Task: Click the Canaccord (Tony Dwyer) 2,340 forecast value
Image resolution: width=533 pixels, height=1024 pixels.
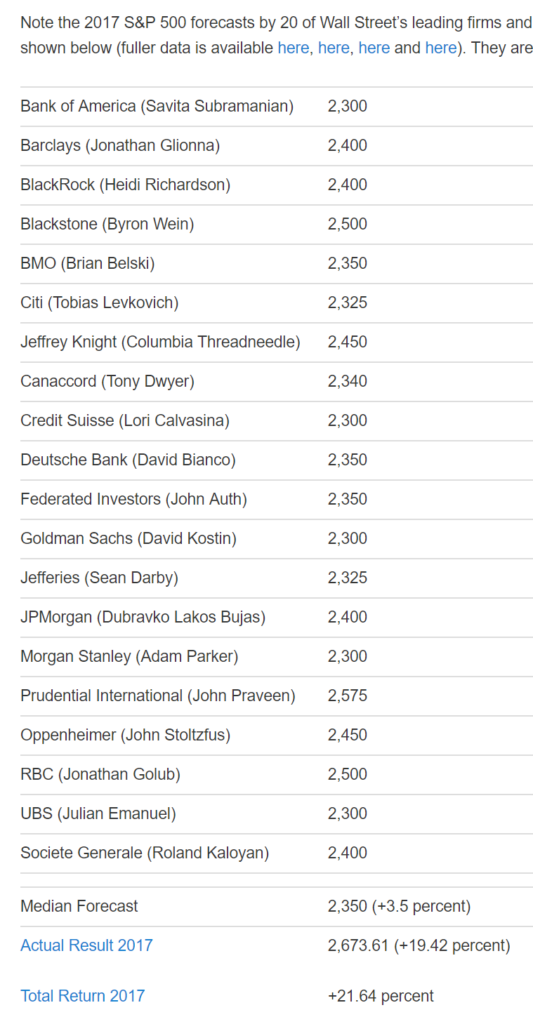Action: [347, 381]
